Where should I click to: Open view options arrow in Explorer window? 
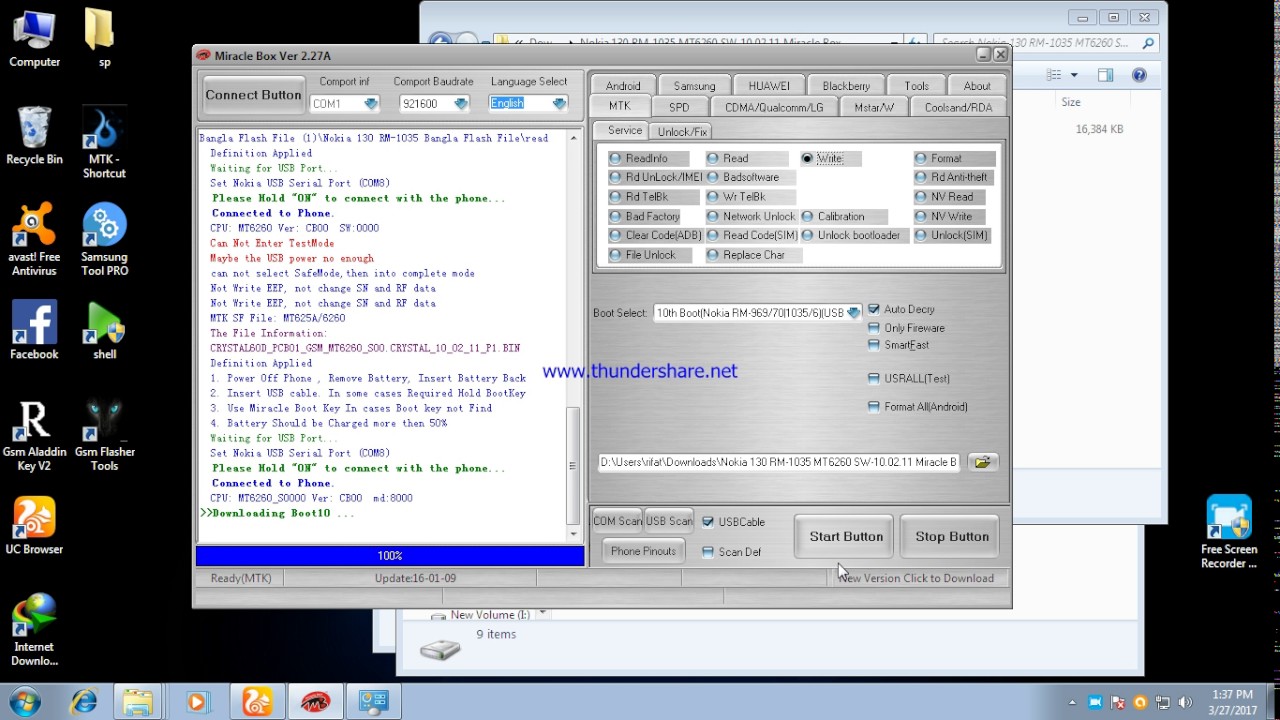(x=1074, y=75)
